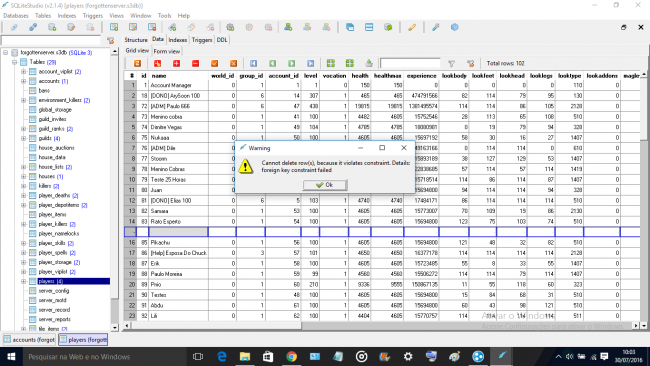Click the add database icon

click(x=52, y=27)
